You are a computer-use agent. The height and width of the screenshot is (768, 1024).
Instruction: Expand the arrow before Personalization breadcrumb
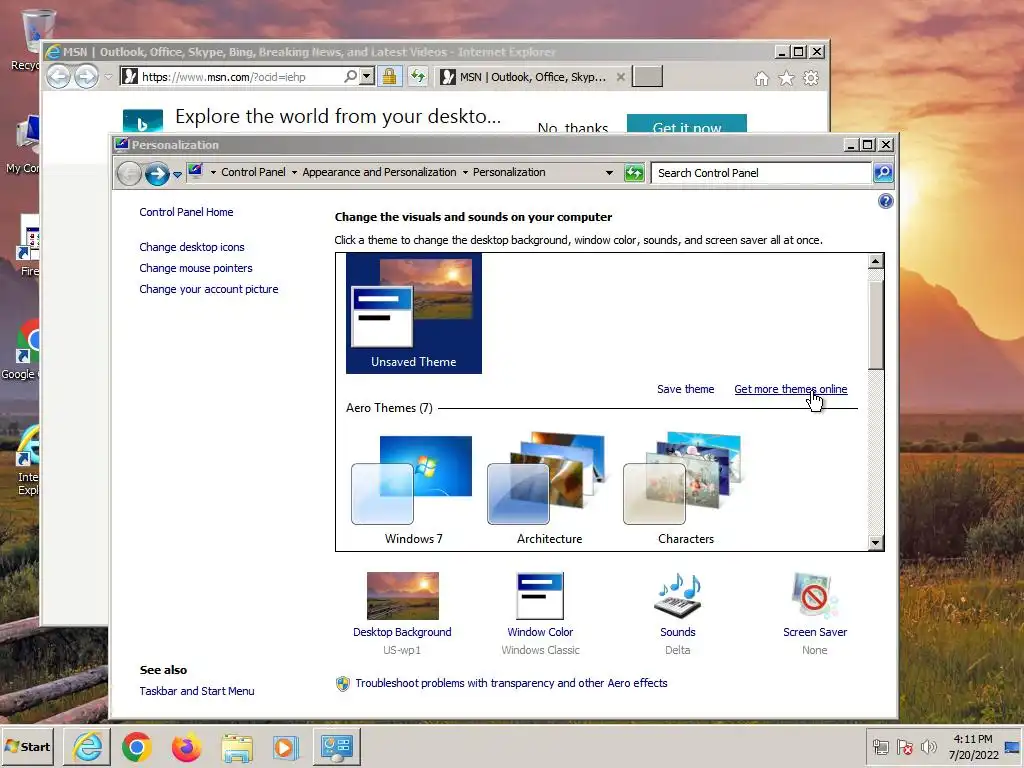coord(465,172)
